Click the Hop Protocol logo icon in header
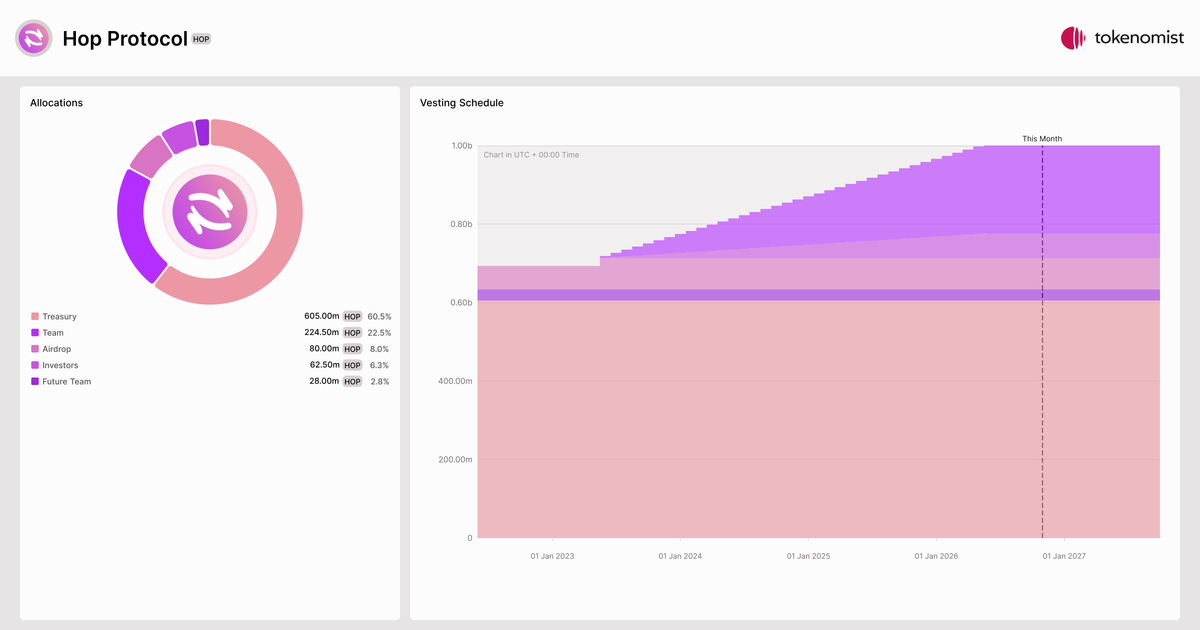Image resolution: width=1200 pixels, height=630 pixels. tap(33, 38)
